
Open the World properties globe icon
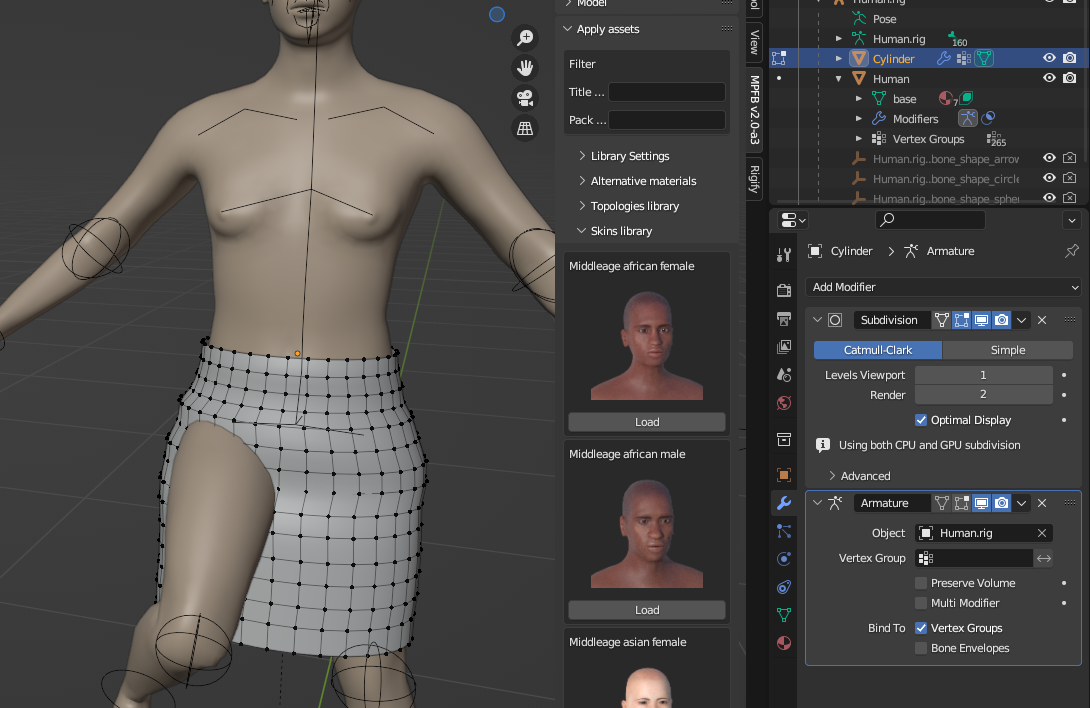[x=784, y=403]
